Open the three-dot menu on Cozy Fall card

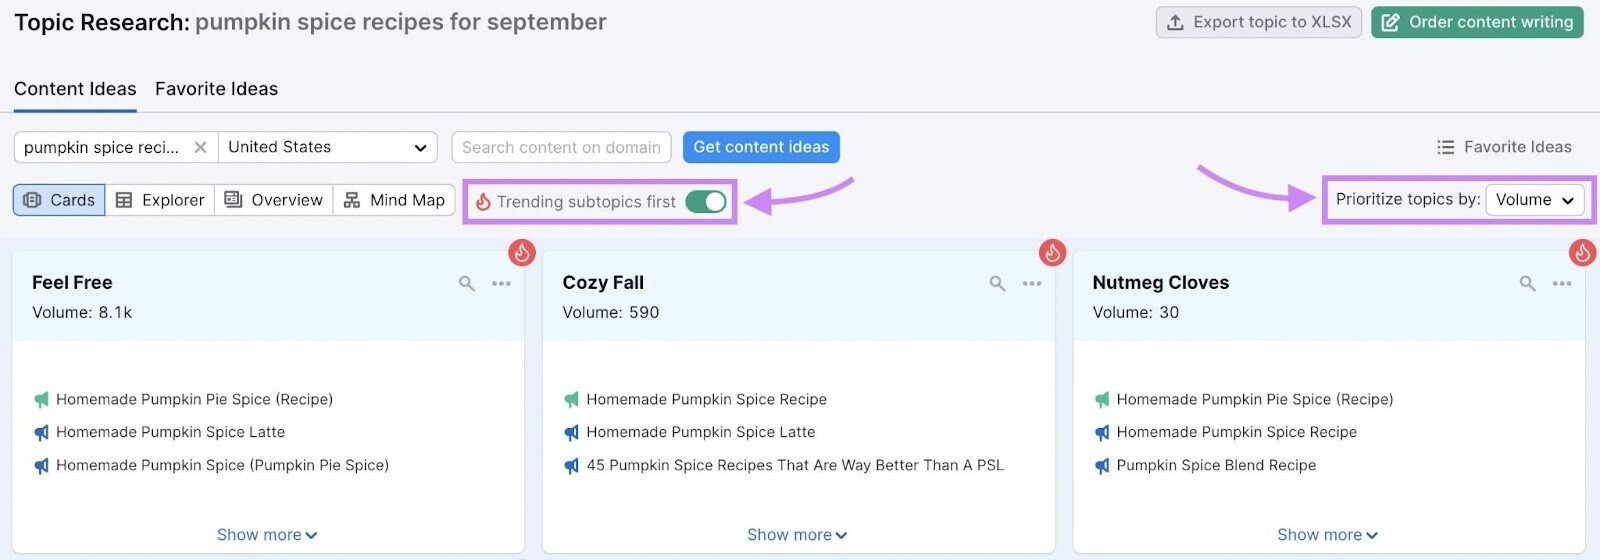1032,284
